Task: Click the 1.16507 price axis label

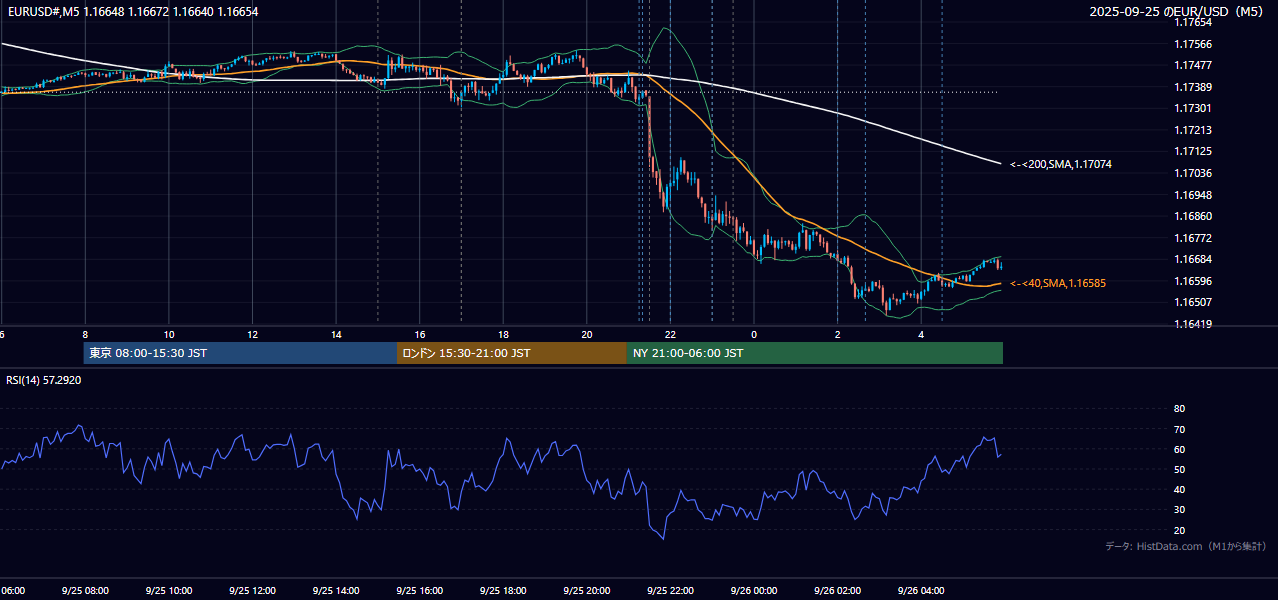Action: [1194, 302]
